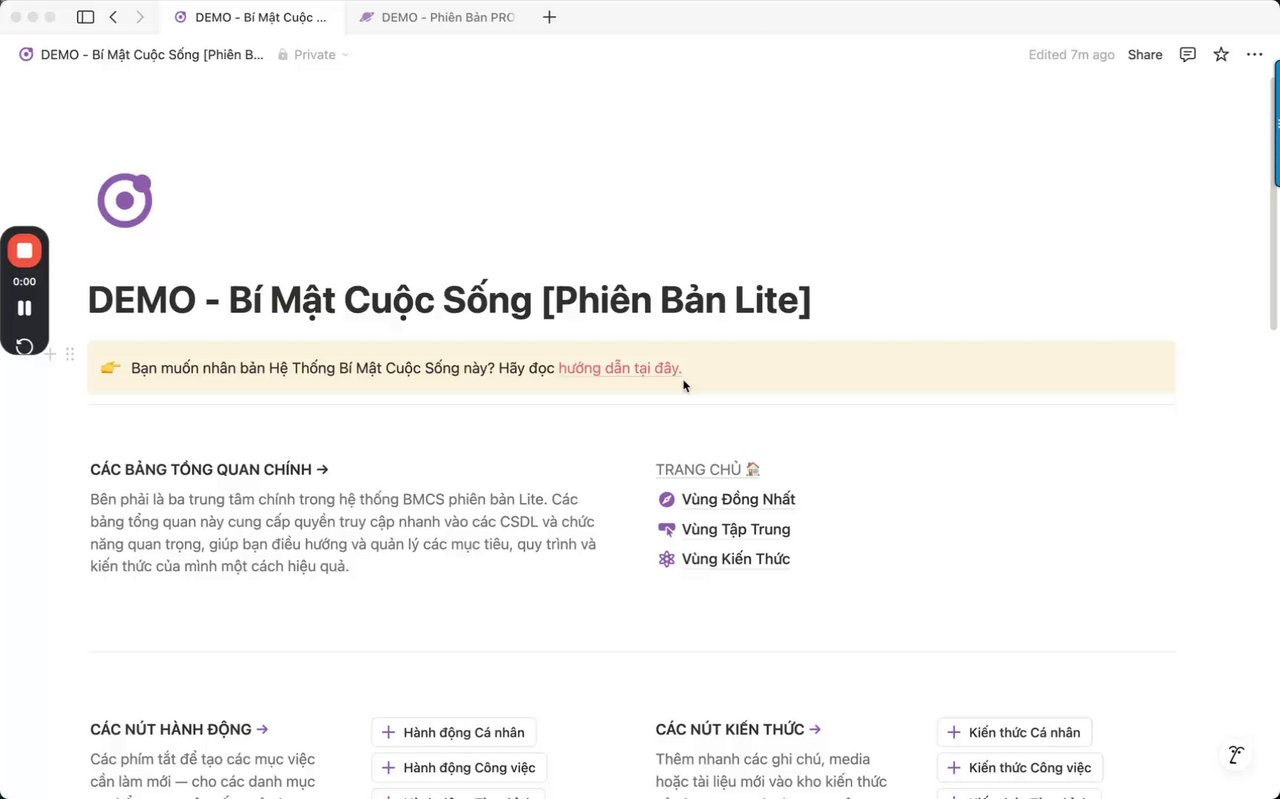Image resolution: width=1280 pixels, height=799 pixels.
Task: Click the Share button
Action: (x=1145, y=55)
